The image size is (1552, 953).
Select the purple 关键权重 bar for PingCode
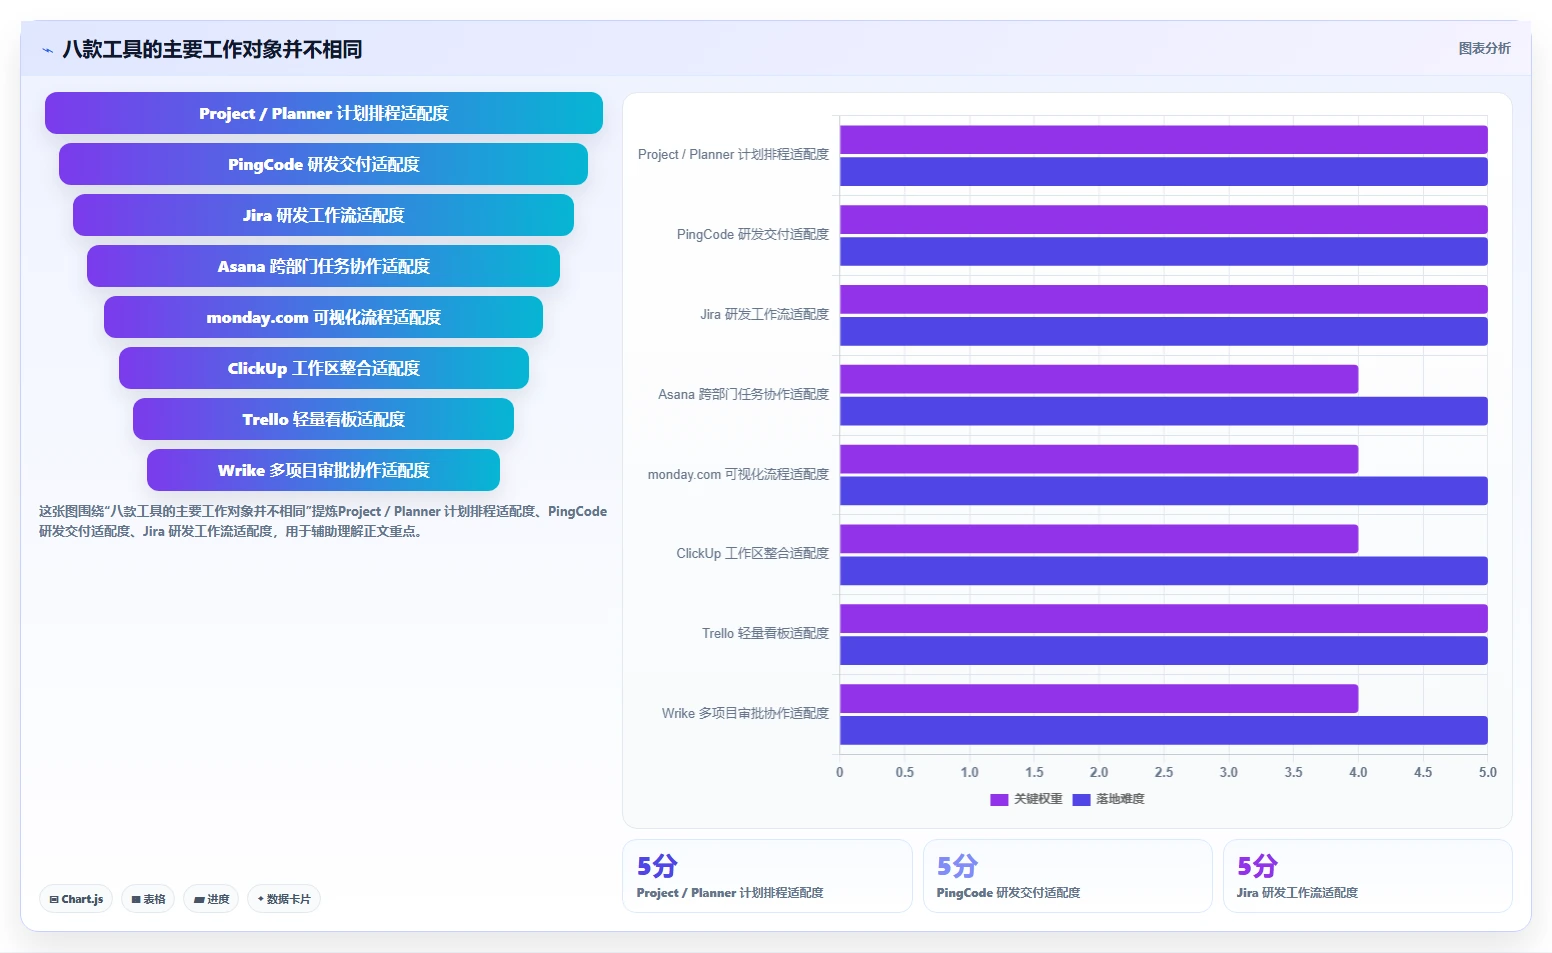(x=1164, y=220)
